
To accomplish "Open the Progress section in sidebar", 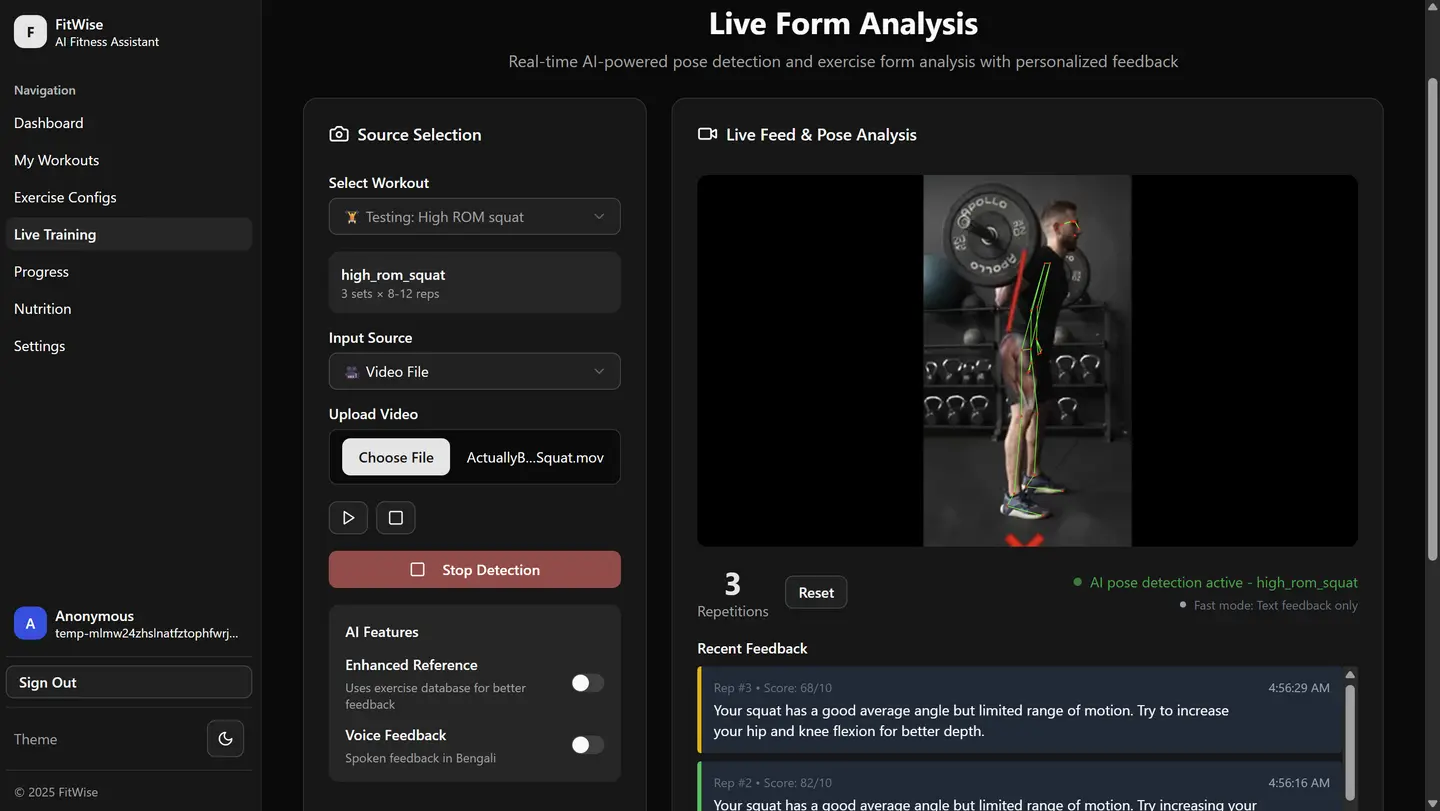I will click(x=41, y=271).
